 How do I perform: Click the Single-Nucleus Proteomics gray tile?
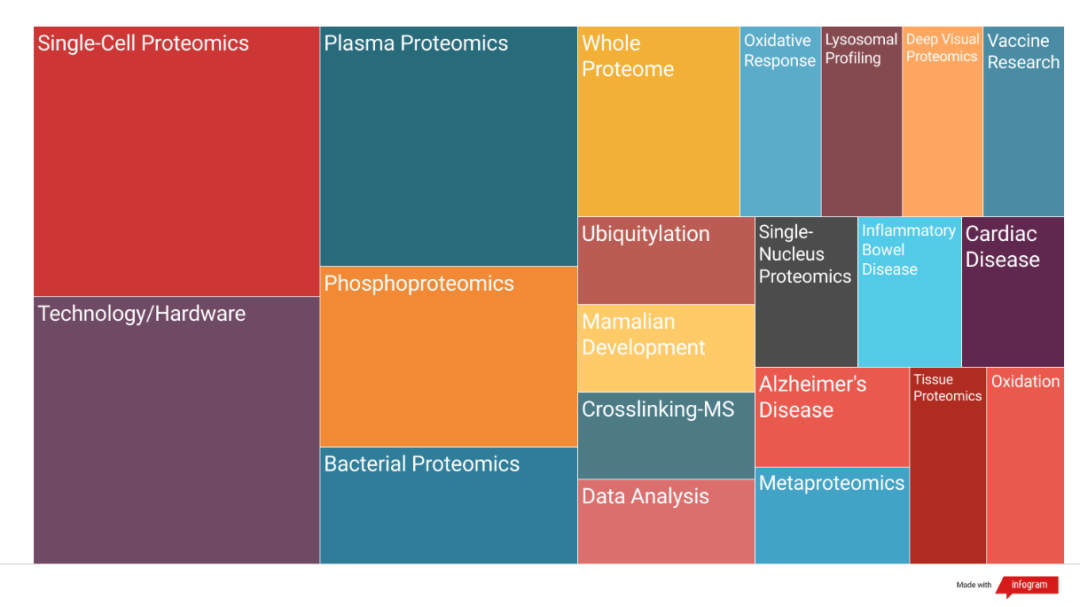[x=806, y=292]
